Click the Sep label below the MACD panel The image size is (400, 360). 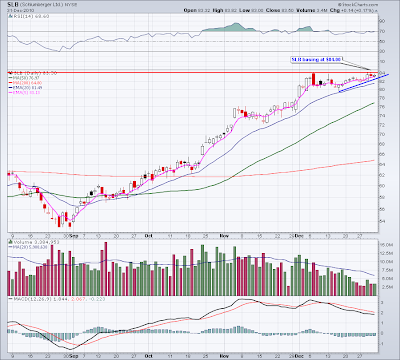click(x=74, y=356)
